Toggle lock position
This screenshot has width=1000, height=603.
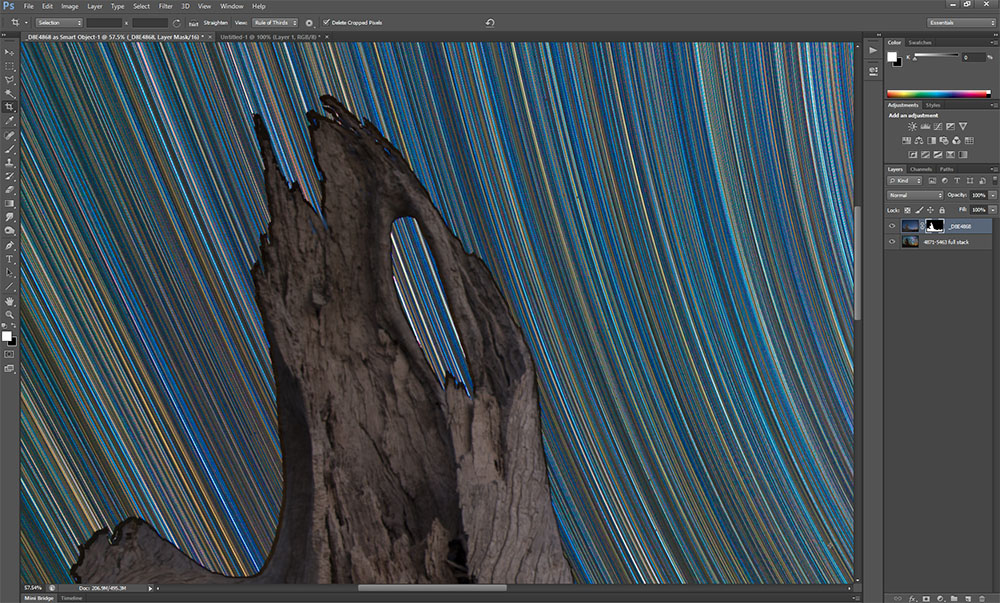(930, 210)
